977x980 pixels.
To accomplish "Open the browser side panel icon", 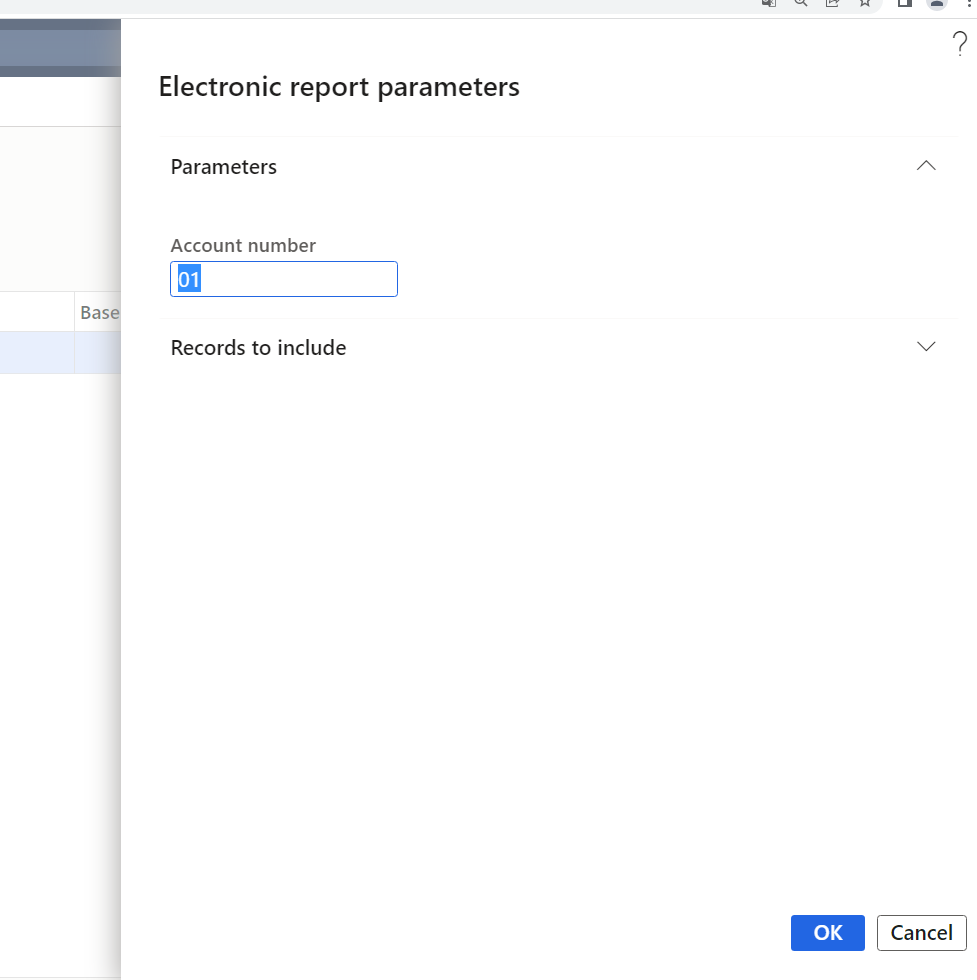I will pyautogui.click(x=903, y=4).
